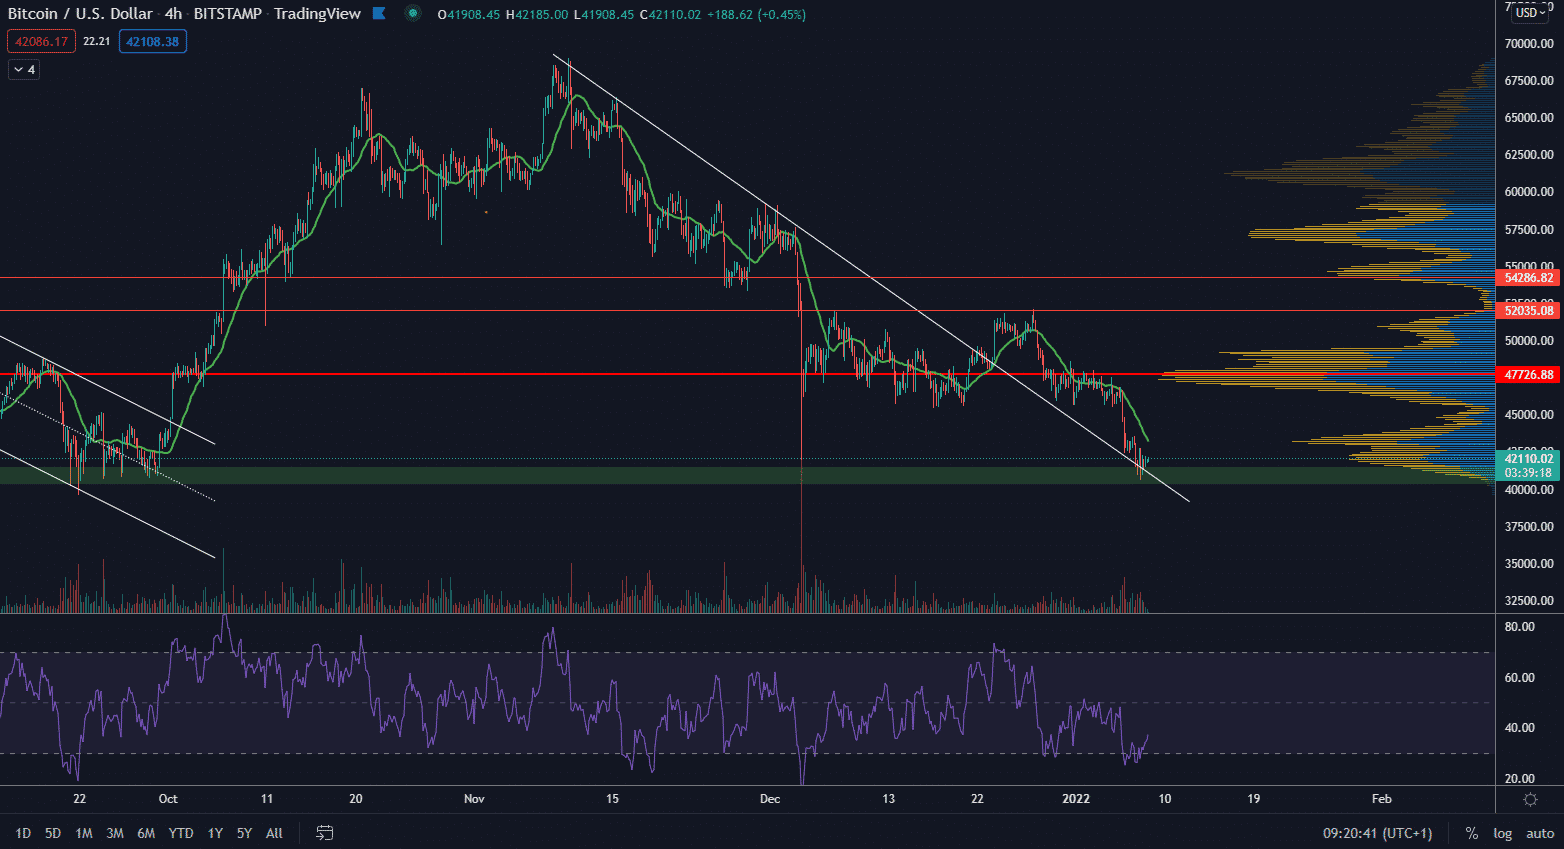
Task: Select the 1D time range
Action: 23,833
